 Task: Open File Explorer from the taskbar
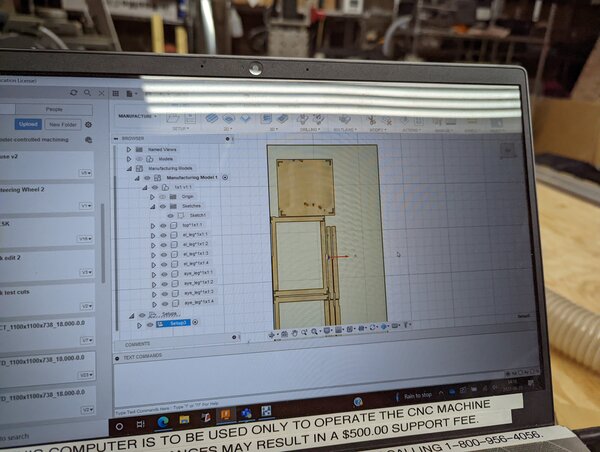184,419
